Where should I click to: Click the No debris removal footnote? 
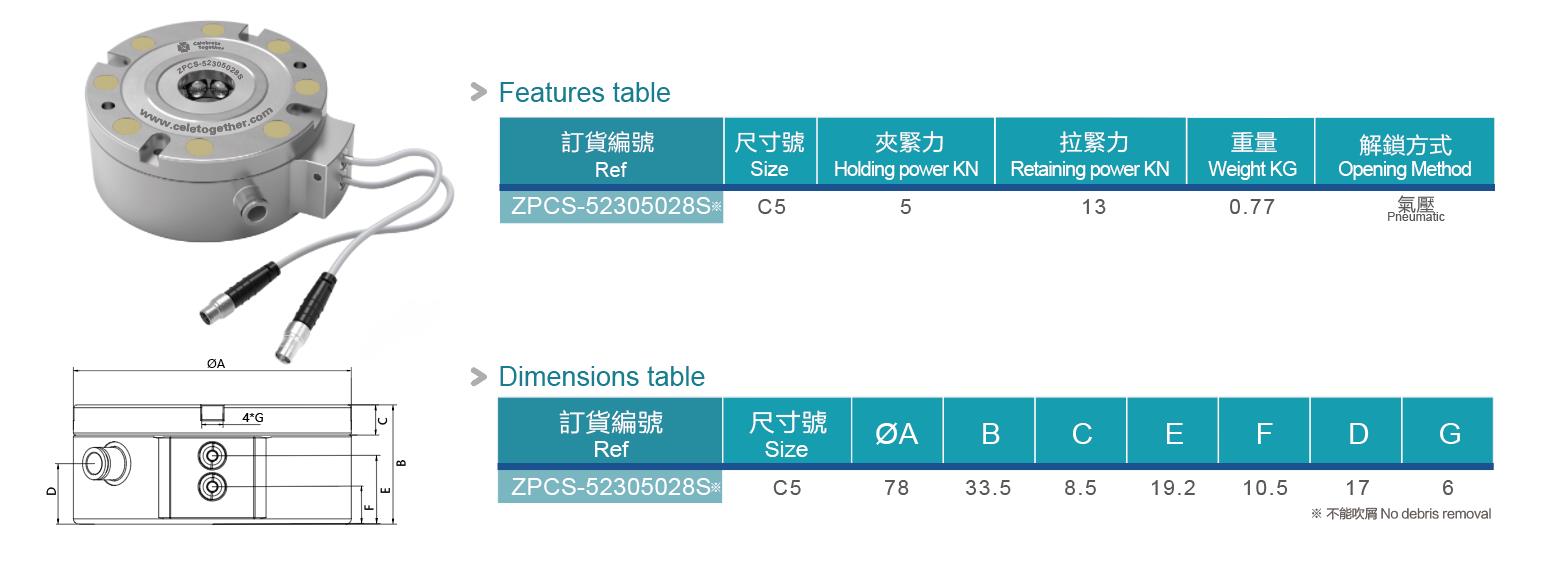click(1400, 514)
